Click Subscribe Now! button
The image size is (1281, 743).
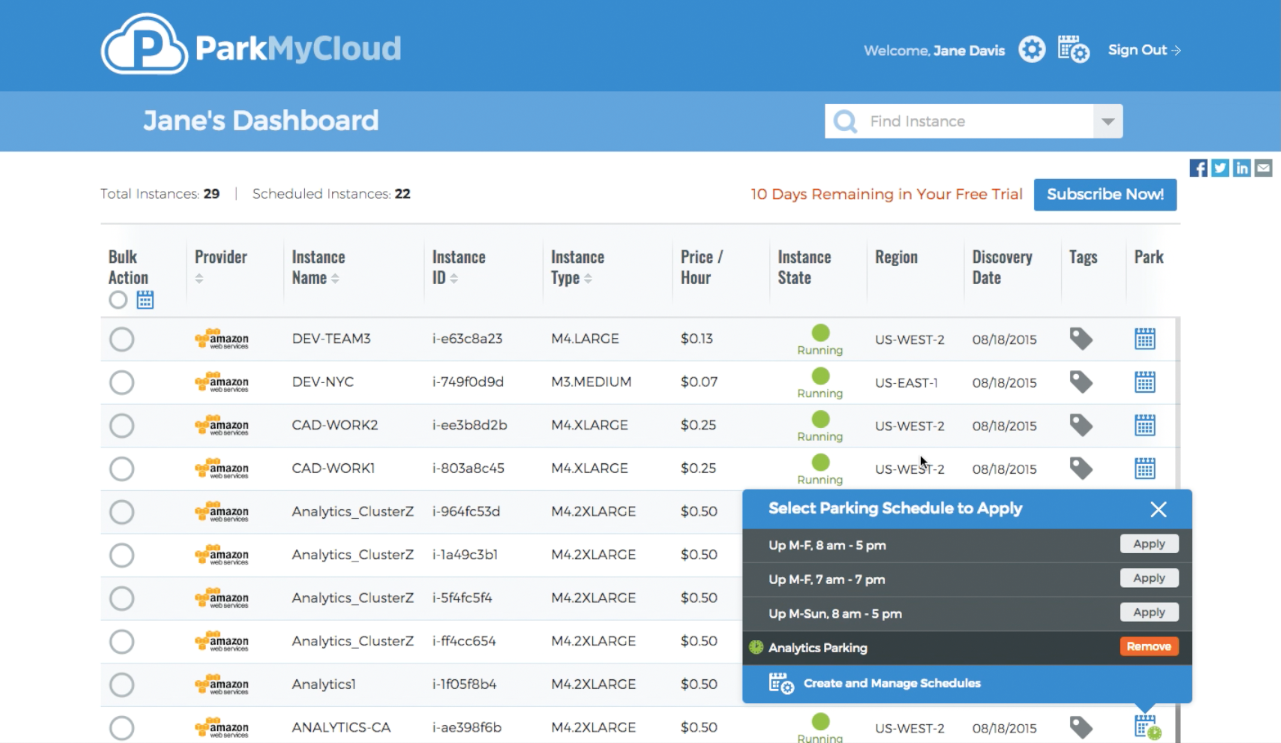coord(1105,194)
